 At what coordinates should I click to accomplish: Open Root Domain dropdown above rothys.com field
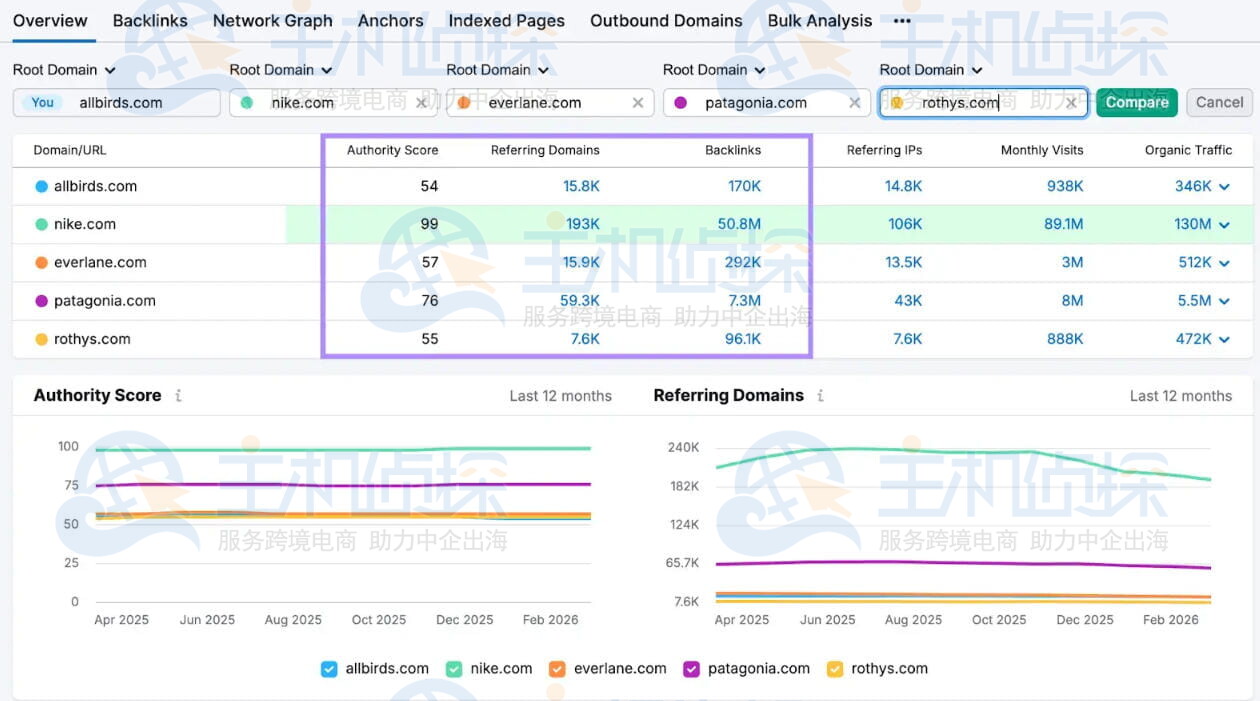click(x=931, y=70)
